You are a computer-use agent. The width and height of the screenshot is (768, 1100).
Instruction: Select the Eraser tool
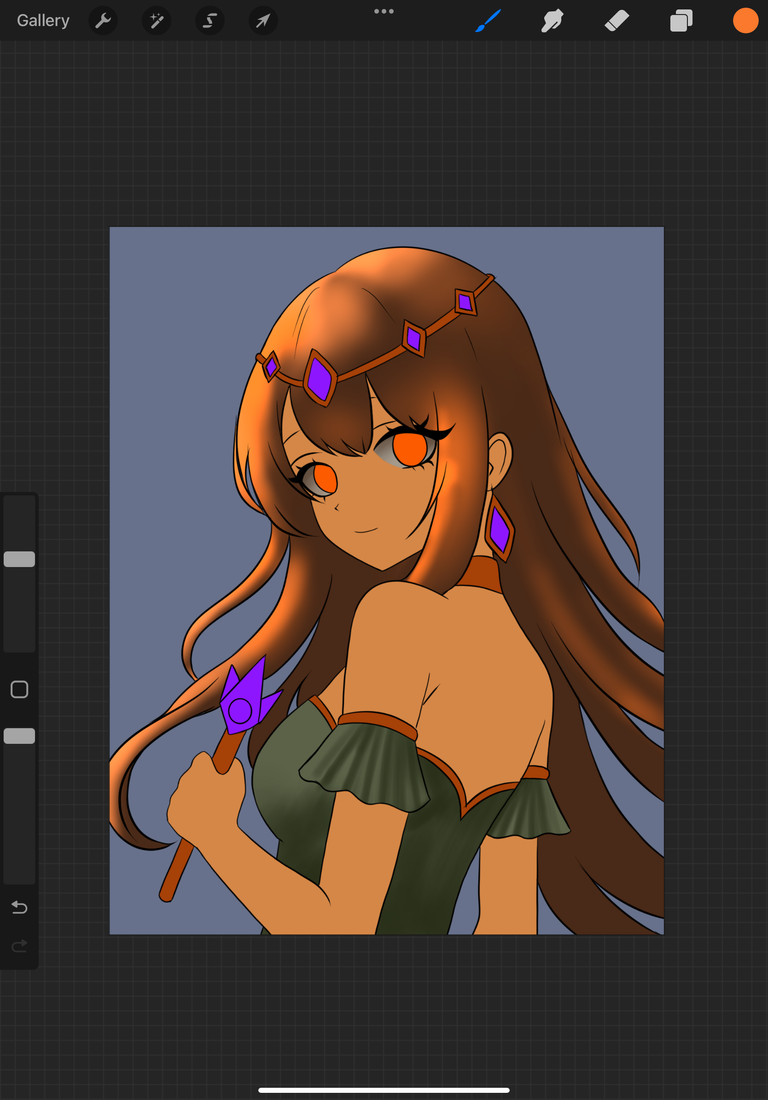coord(617,20)
